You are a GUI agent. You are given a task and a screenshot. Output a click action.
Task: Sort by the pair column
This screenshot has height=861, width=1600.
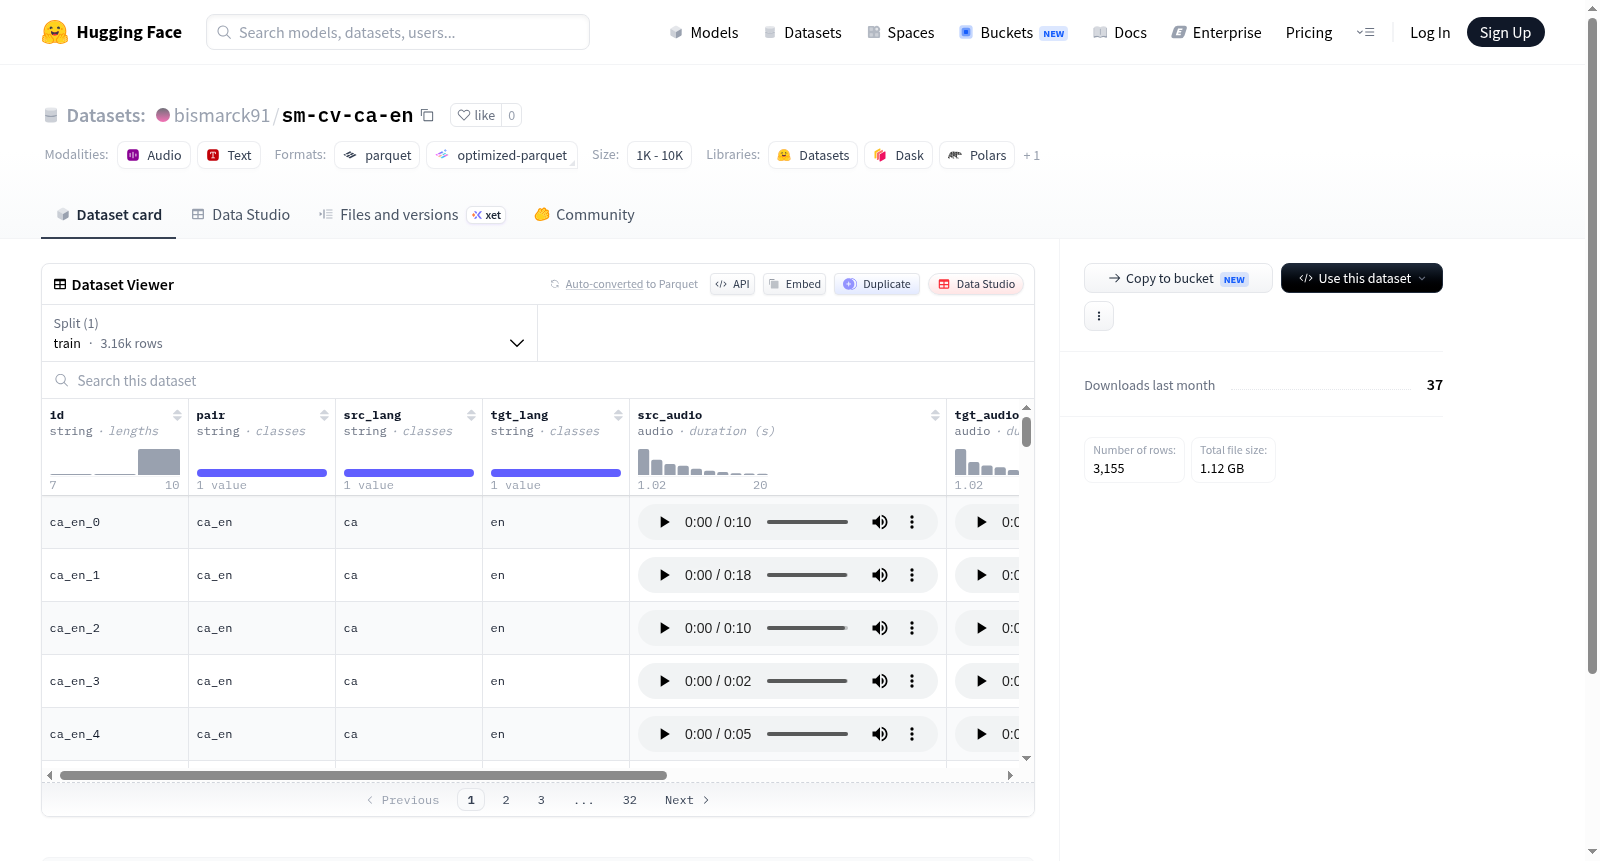click(324, 415)
